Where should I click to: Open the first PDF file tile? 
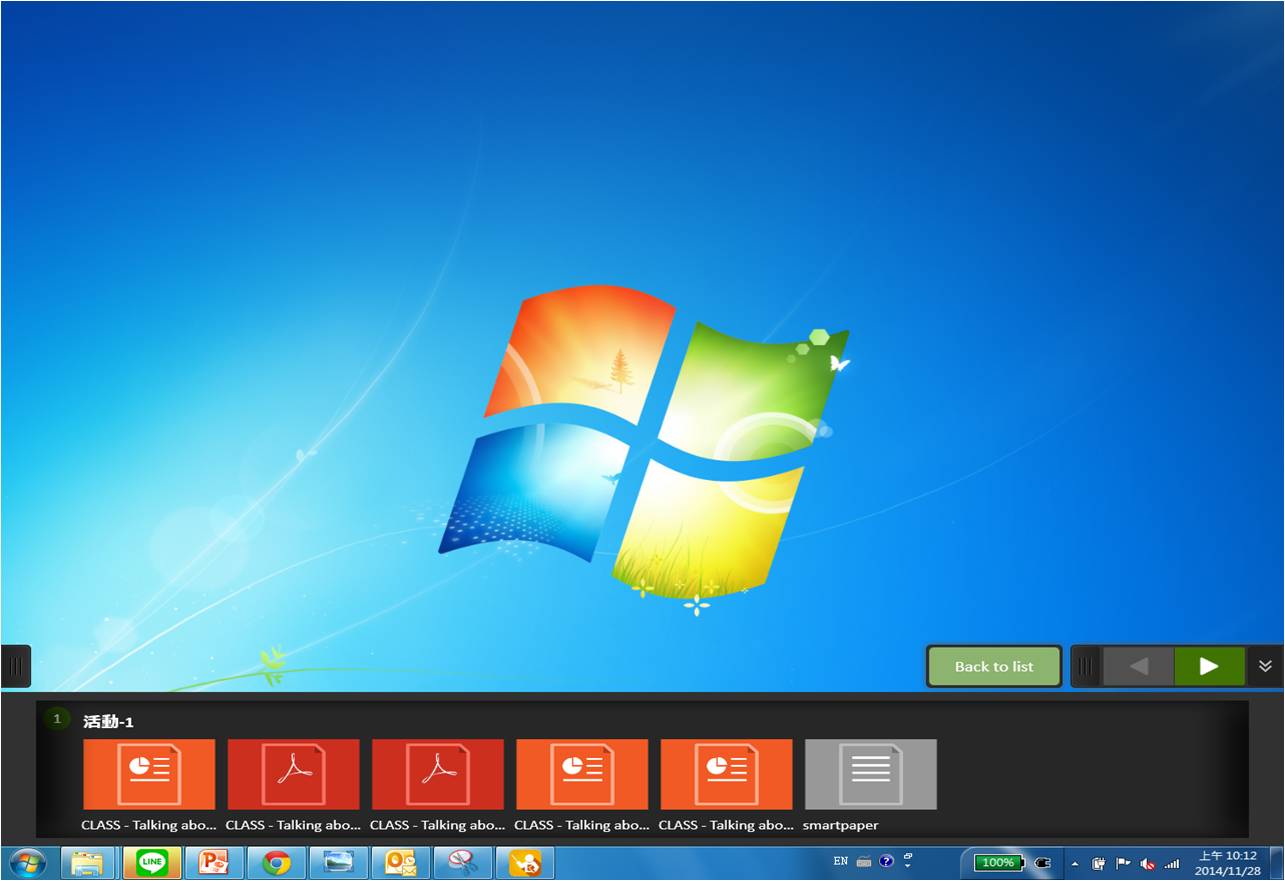point(293,774)
